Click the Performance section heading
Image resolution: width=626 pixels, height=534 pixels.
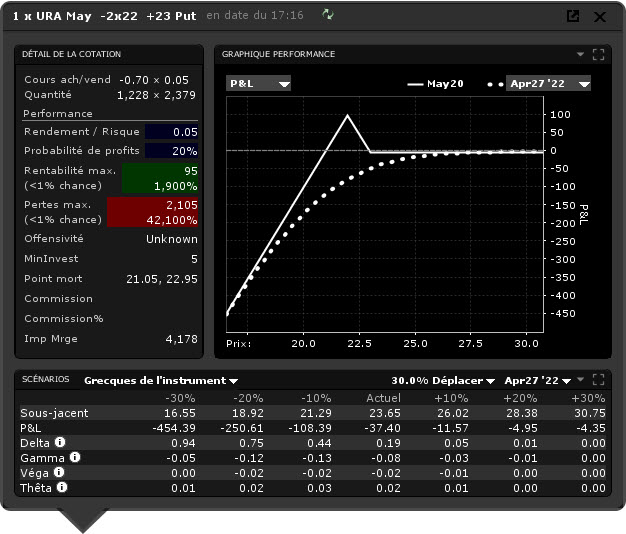(58, 113)
